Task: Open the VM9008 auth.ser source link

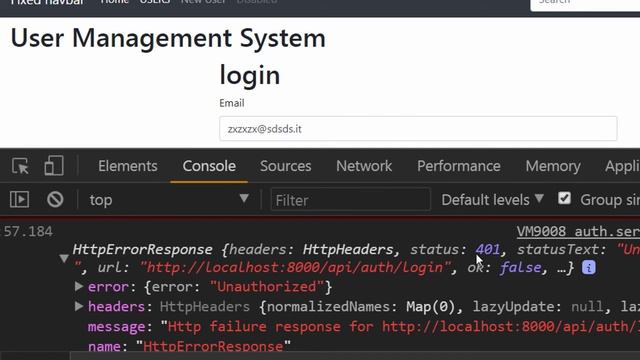Action: pos(578,231)
